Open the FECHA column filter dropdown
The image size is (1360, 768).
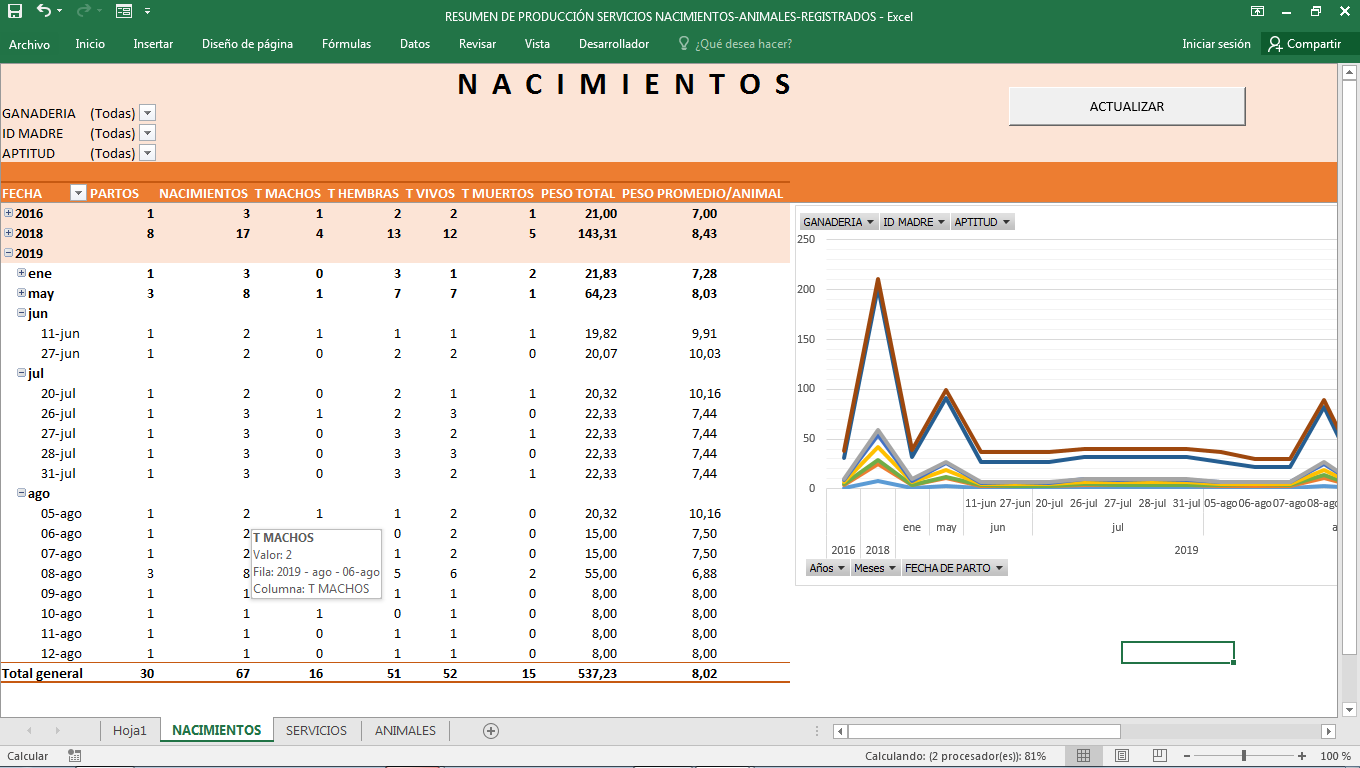78,193
